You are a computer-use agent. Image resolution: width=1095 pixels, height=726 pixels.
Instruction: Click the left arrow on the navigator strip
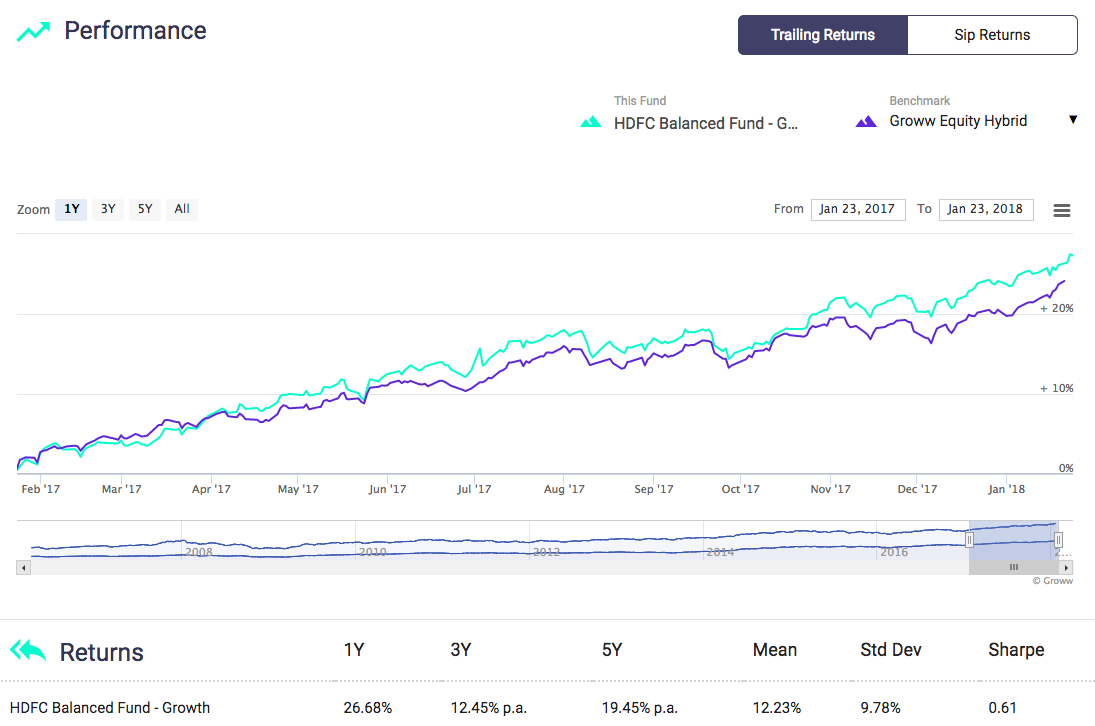point(22,567)
